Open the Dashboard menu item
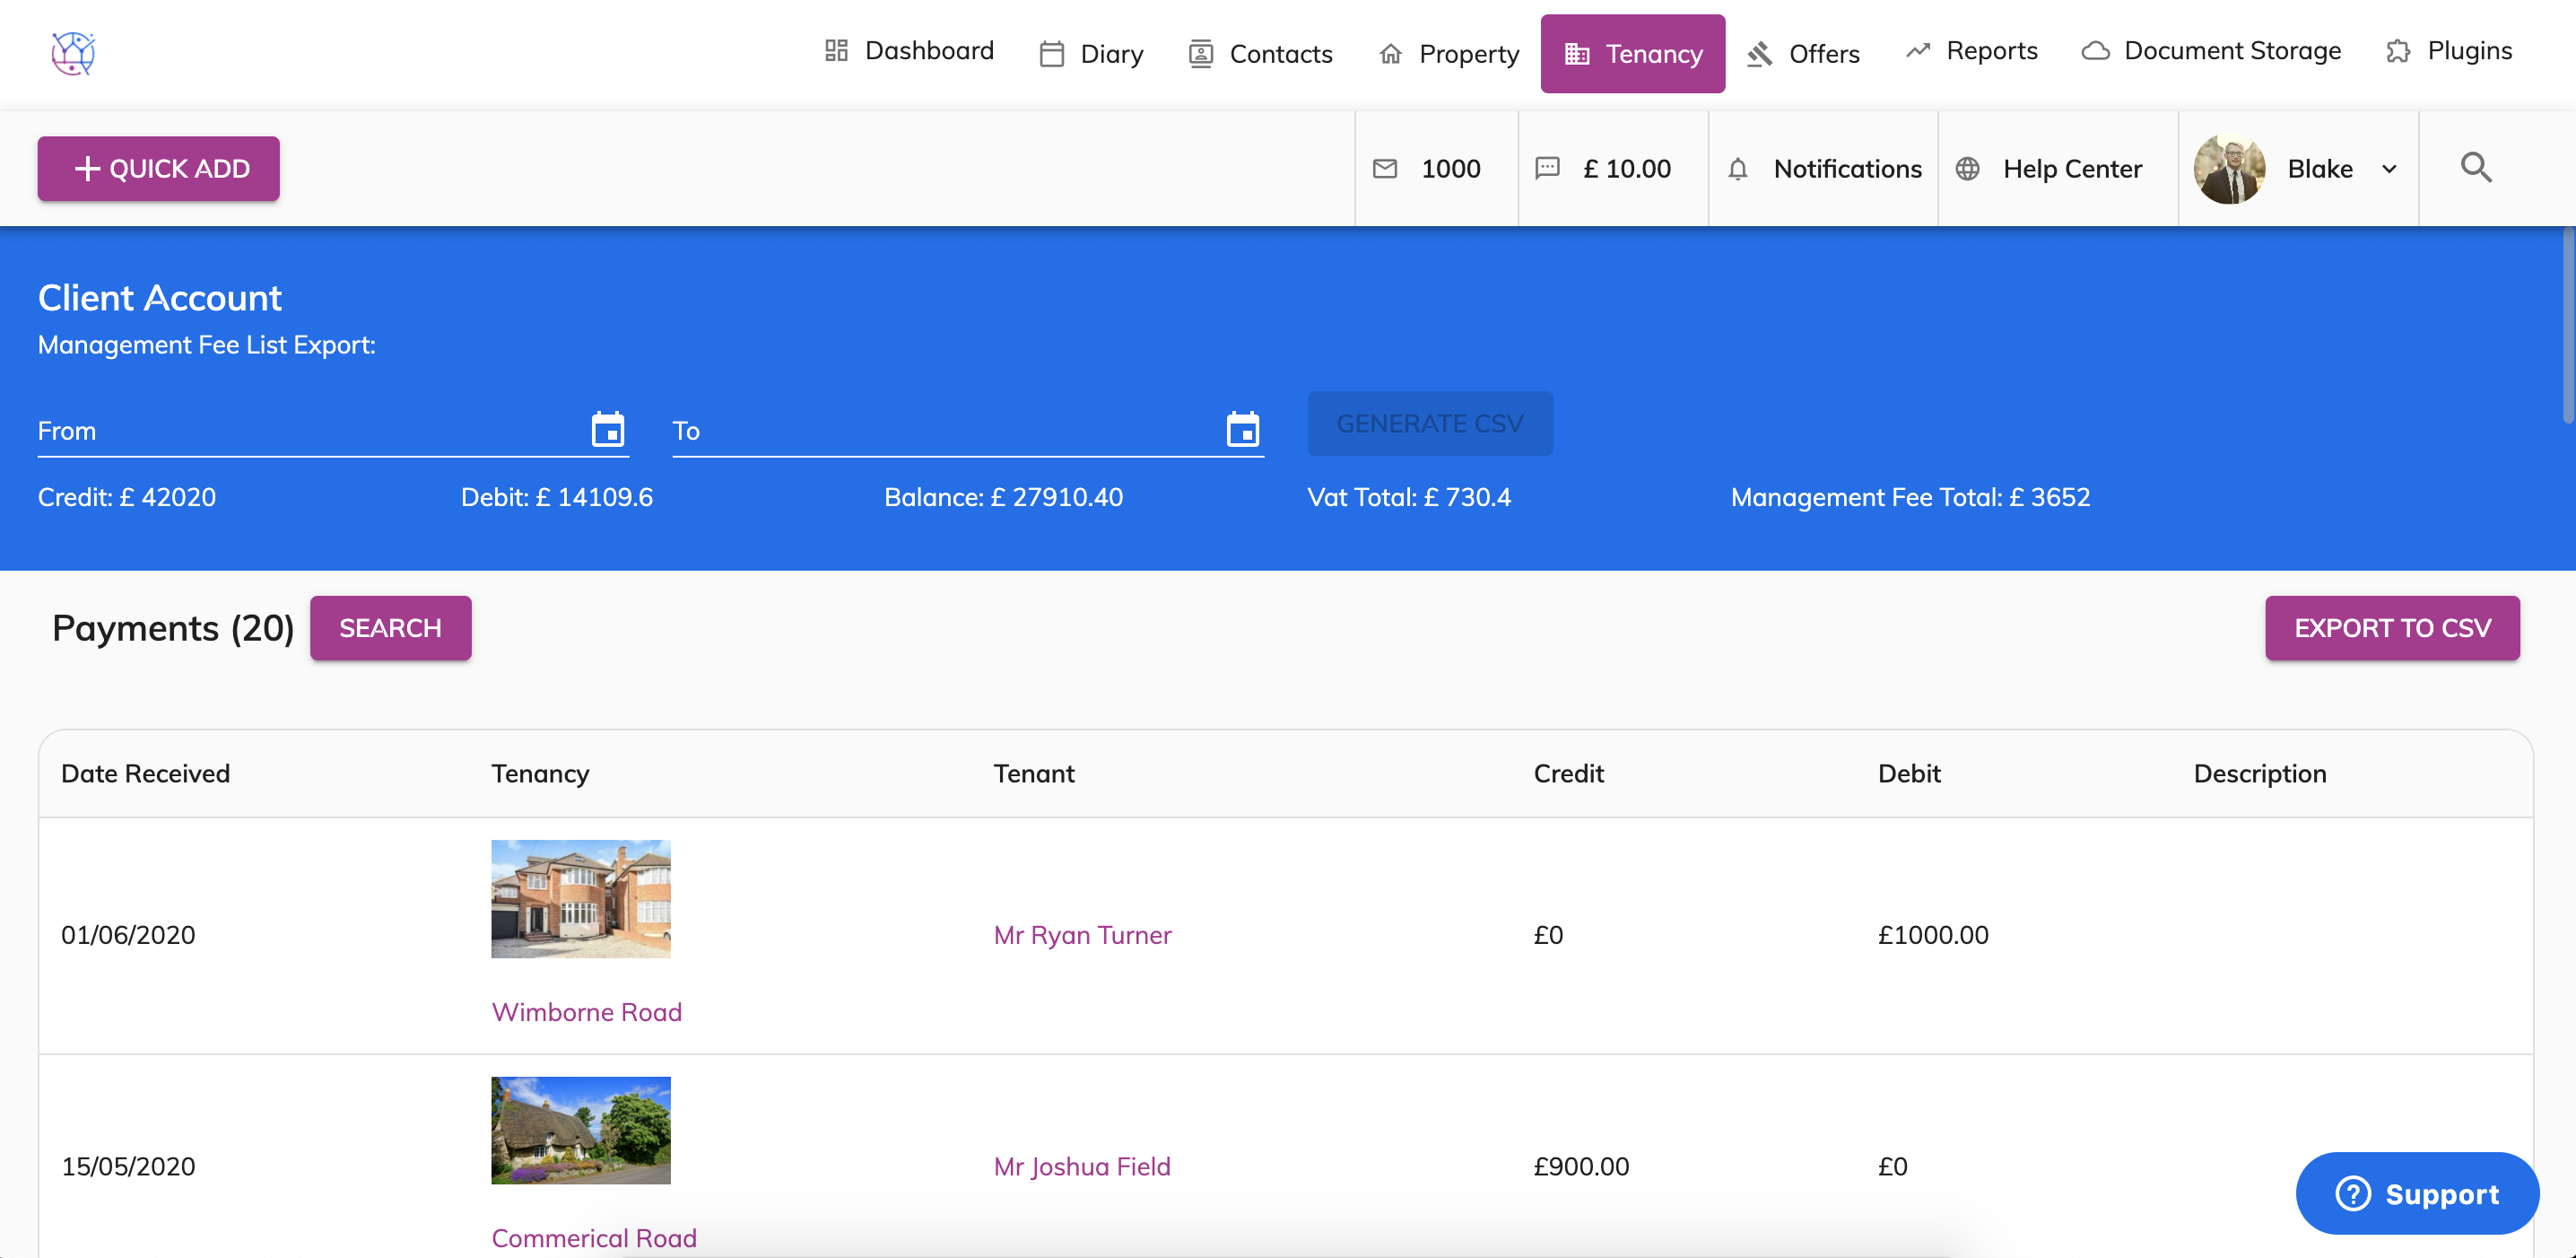Screen dimensions: 2576x1258 tap(909, 51)
